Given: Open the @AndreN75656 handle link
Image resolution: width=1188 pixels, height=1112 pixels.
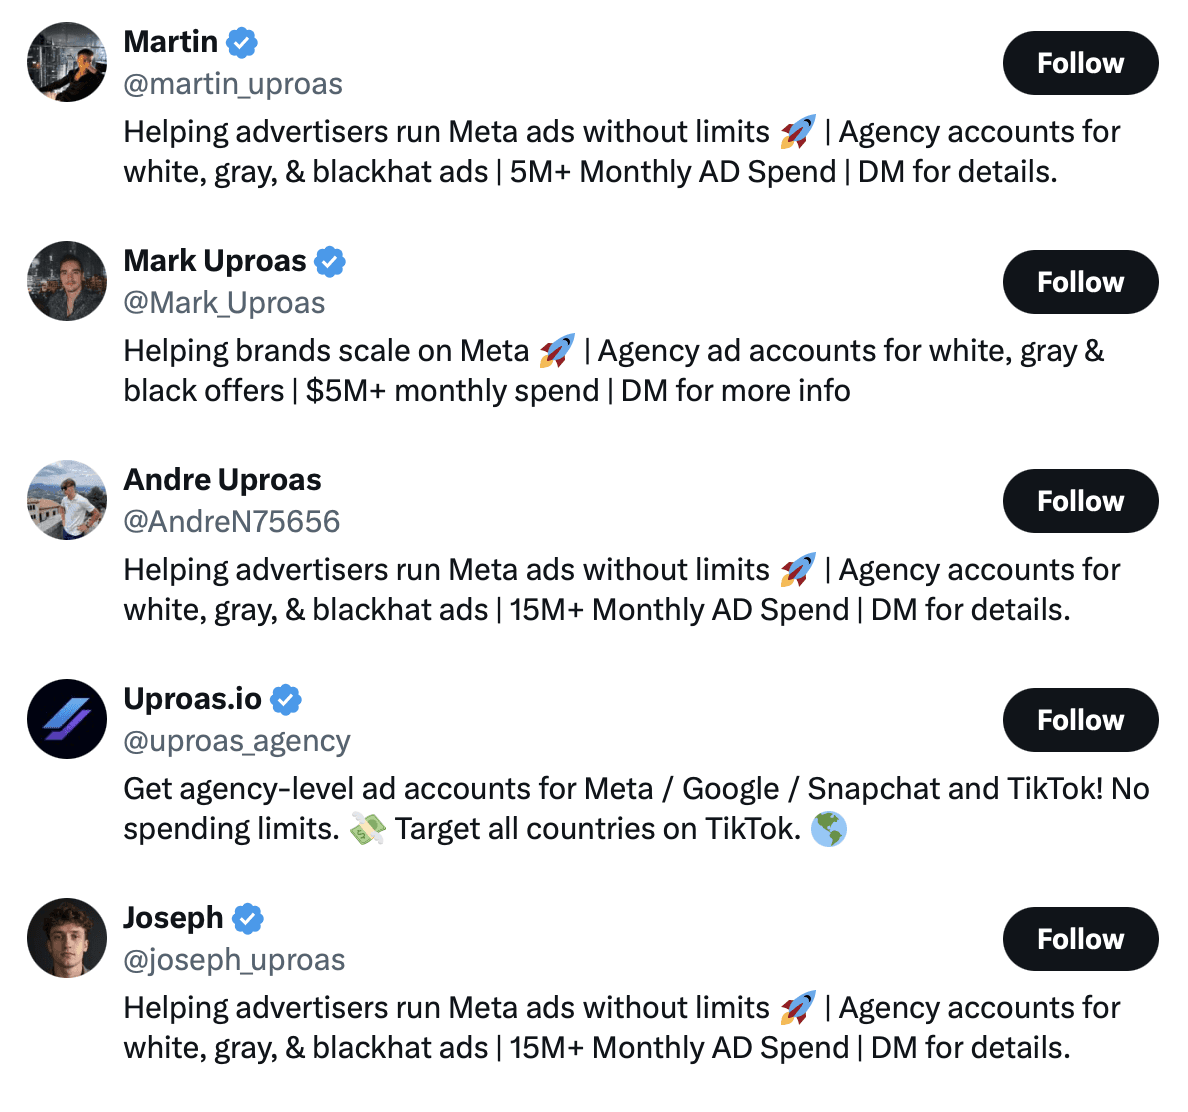Looking at the screenshot, I should coord(232,522).
